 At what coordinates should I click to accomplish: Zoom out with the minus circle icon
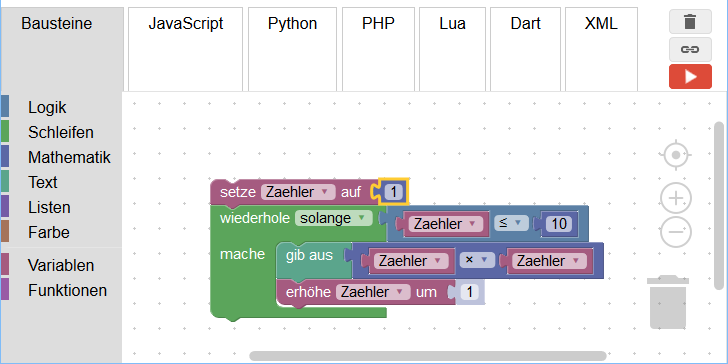pos(676,231)
